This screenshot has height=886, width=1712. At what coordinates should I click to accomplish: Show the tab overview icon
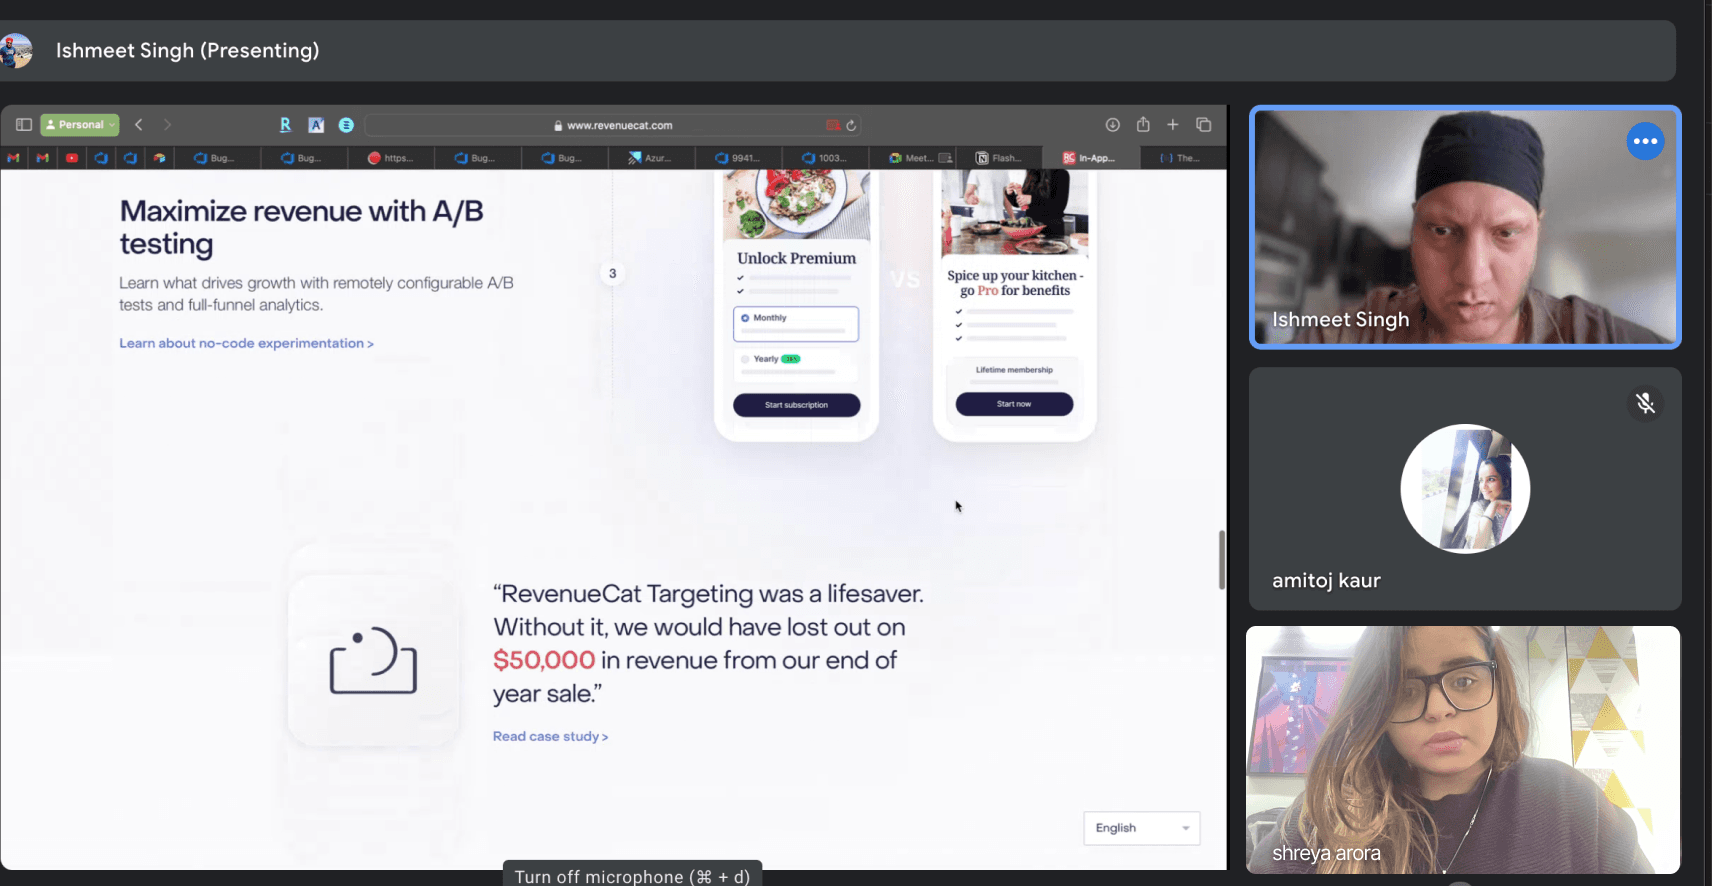(x=1204, y=125)
